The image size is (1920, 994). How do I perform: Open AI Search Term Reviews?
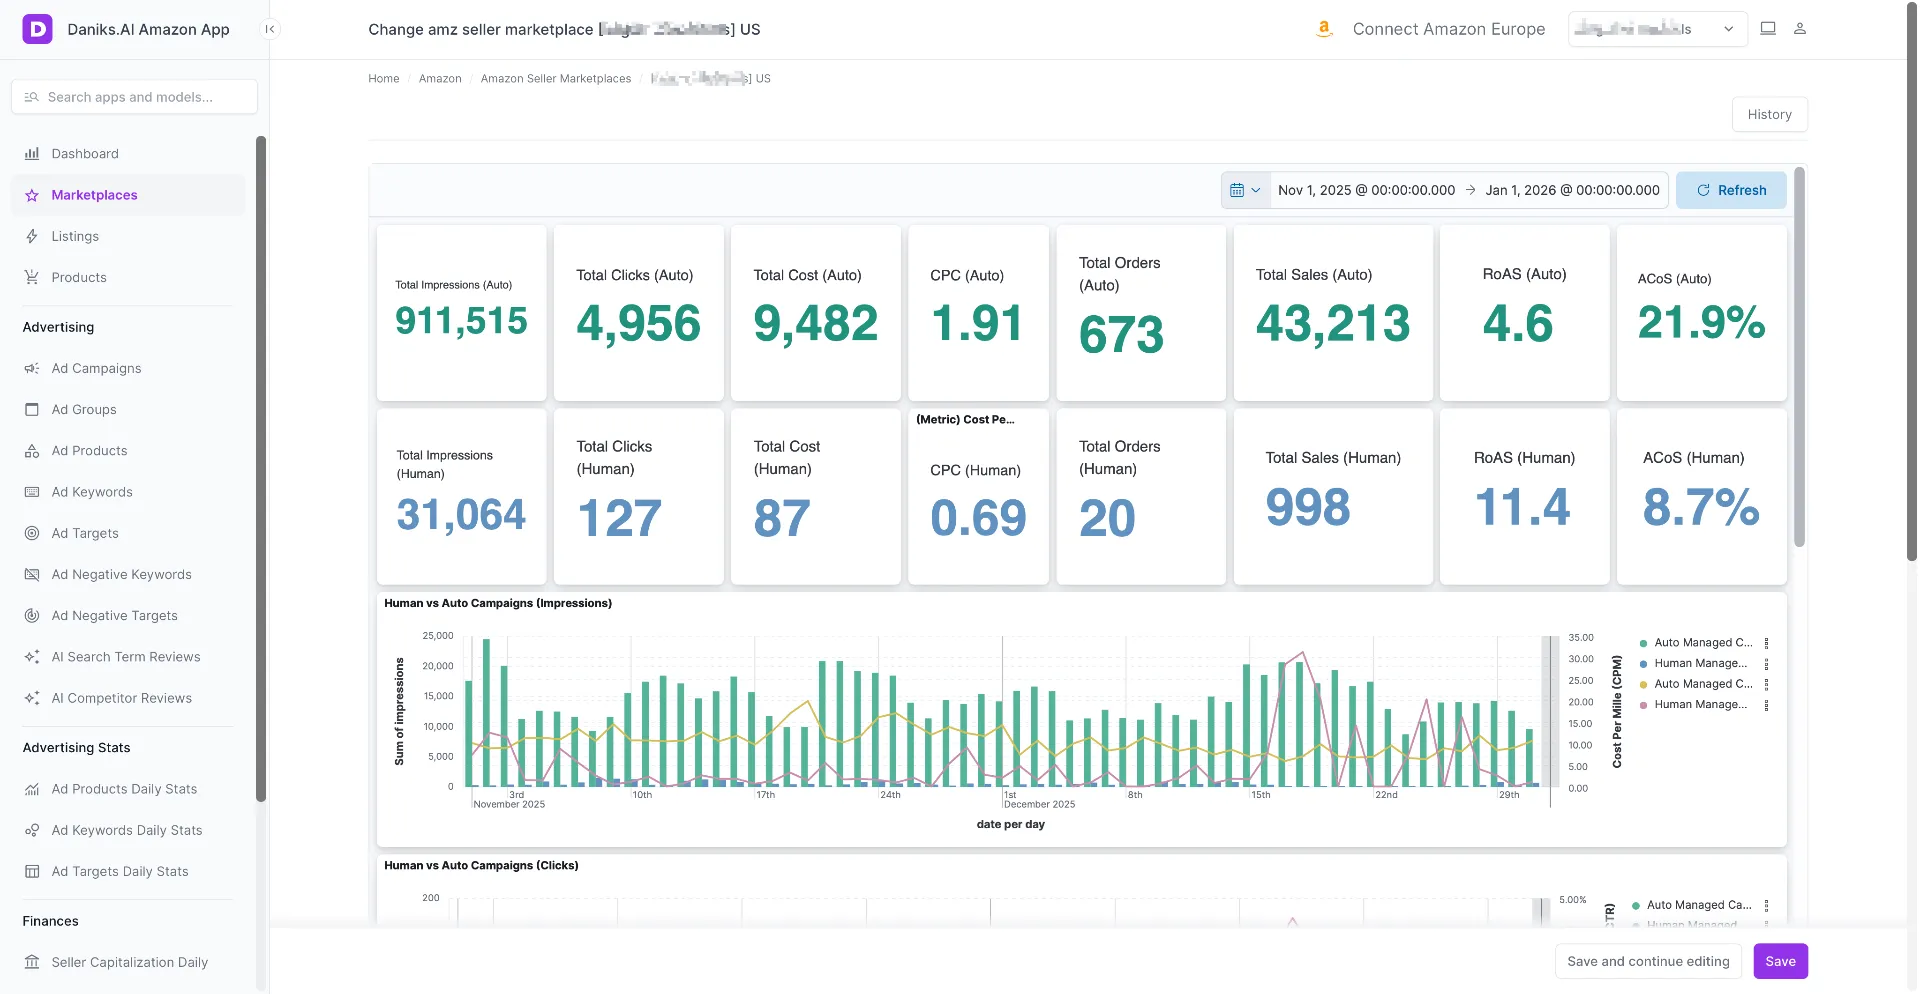(x=126, y=657)
